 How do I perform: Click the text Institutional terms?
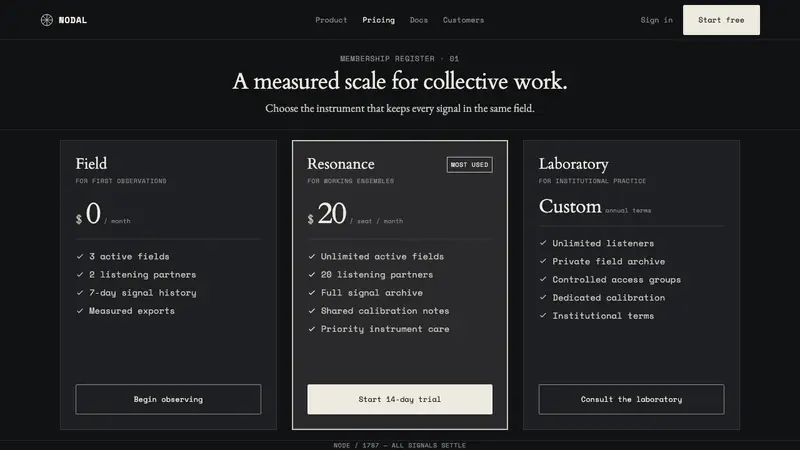click(603, 316)
